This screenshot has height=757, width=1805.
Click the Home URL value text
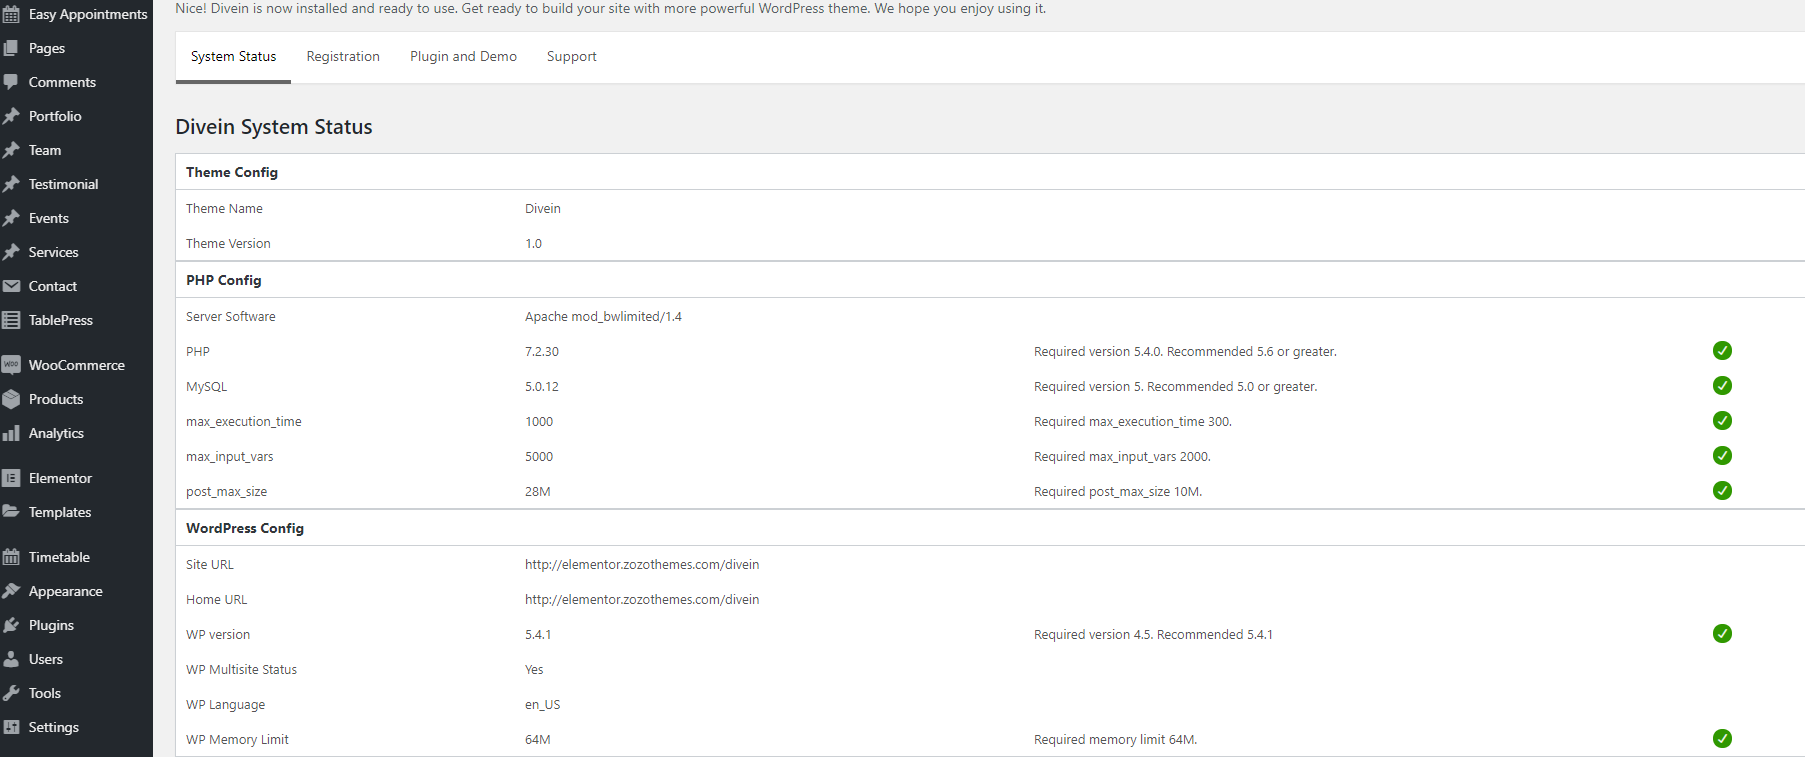642,600
